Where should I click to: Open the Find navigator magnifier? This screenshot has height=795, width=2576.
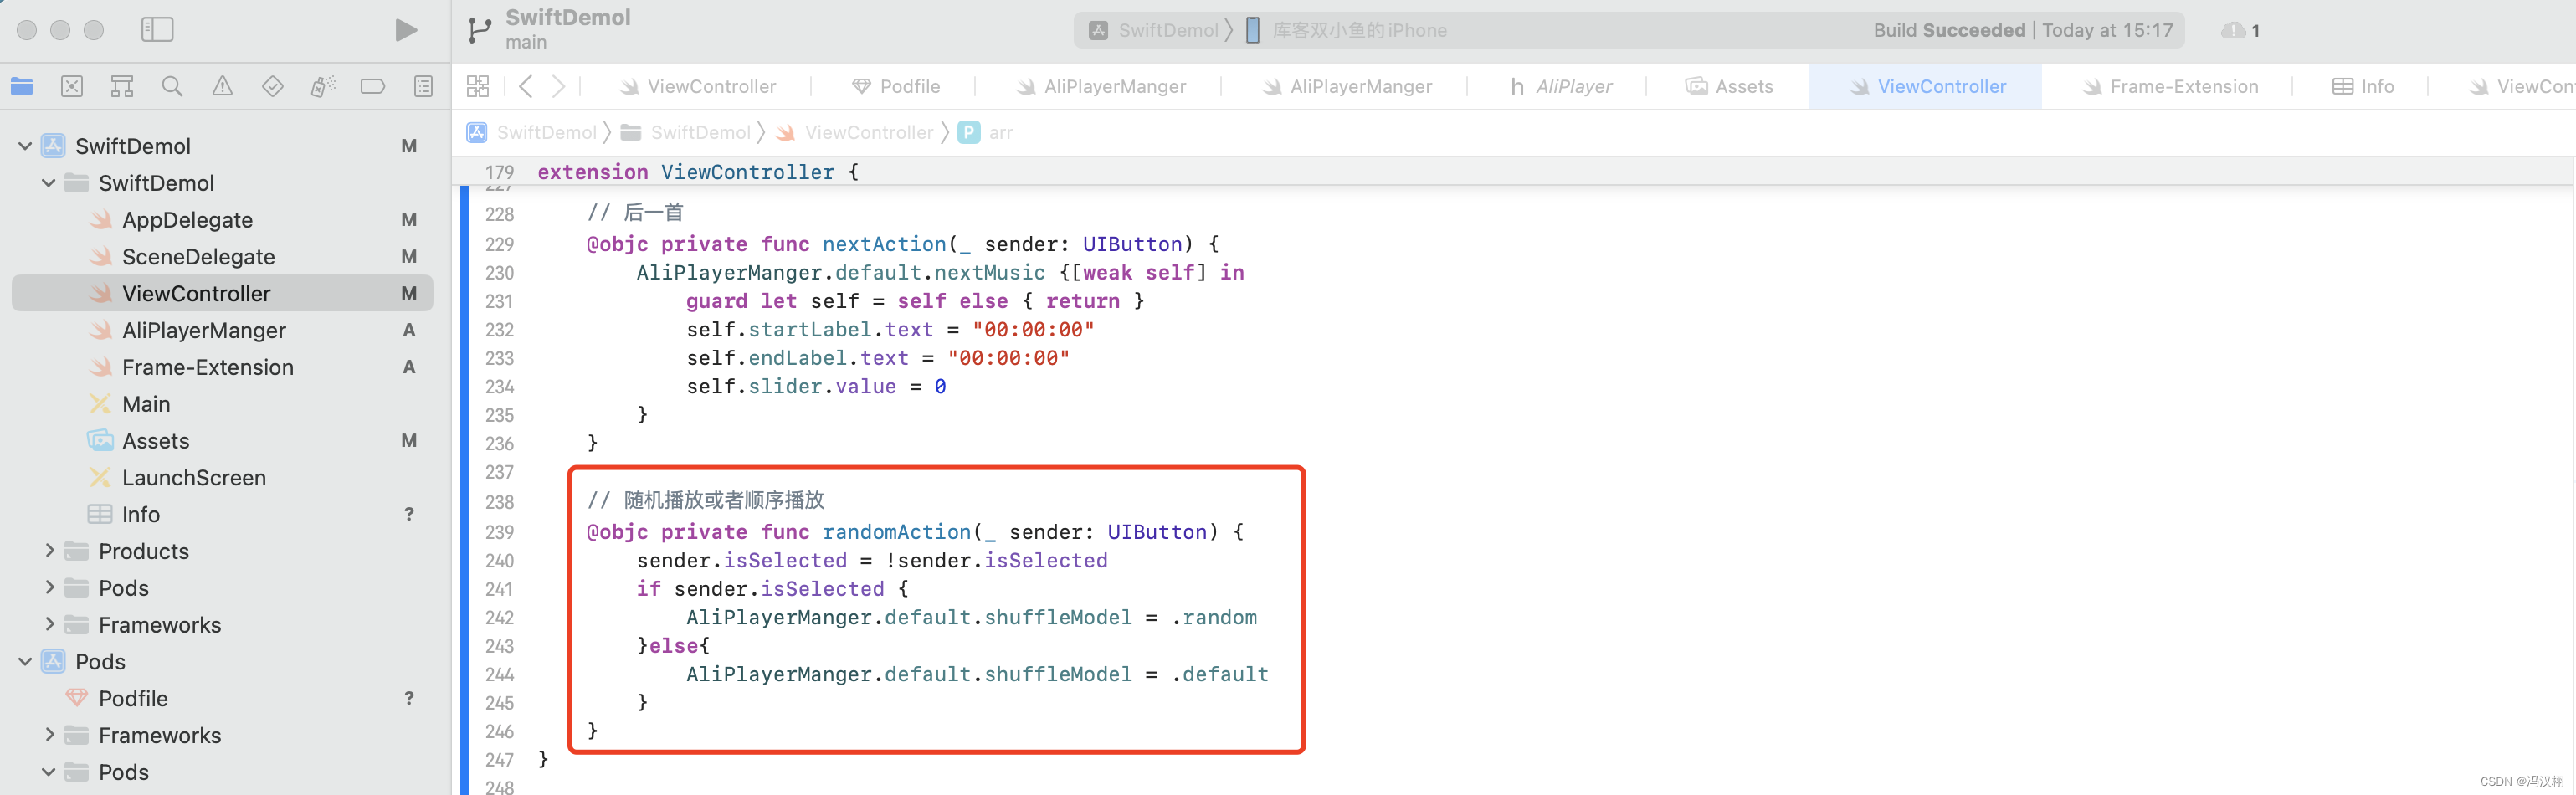[x=172, y=86]
